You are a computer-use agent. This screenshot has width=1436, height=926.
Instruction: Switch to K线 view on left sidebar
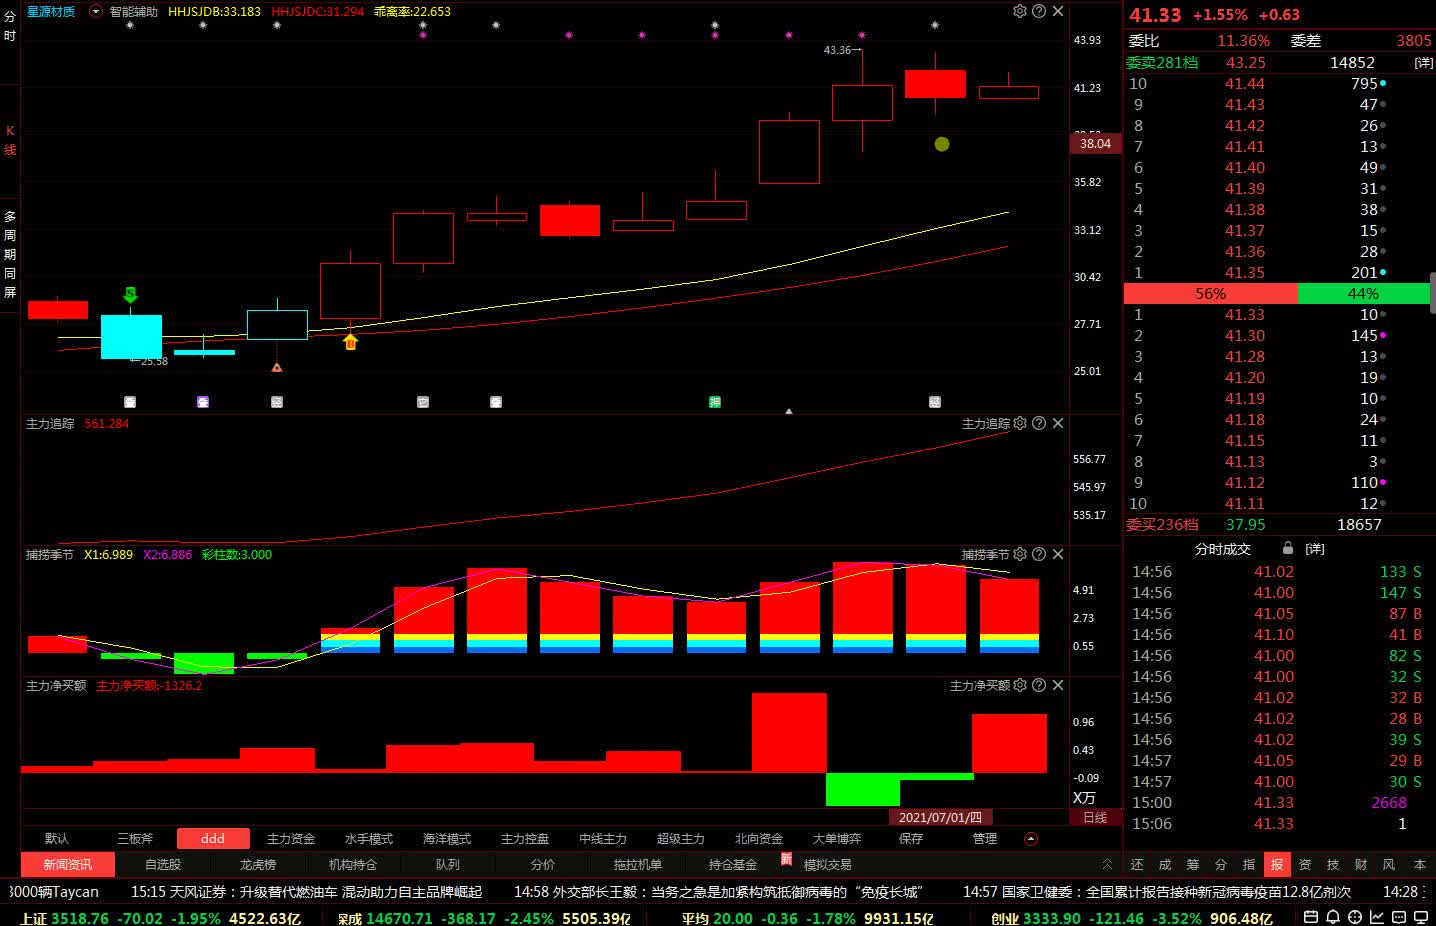coord(10,140)
